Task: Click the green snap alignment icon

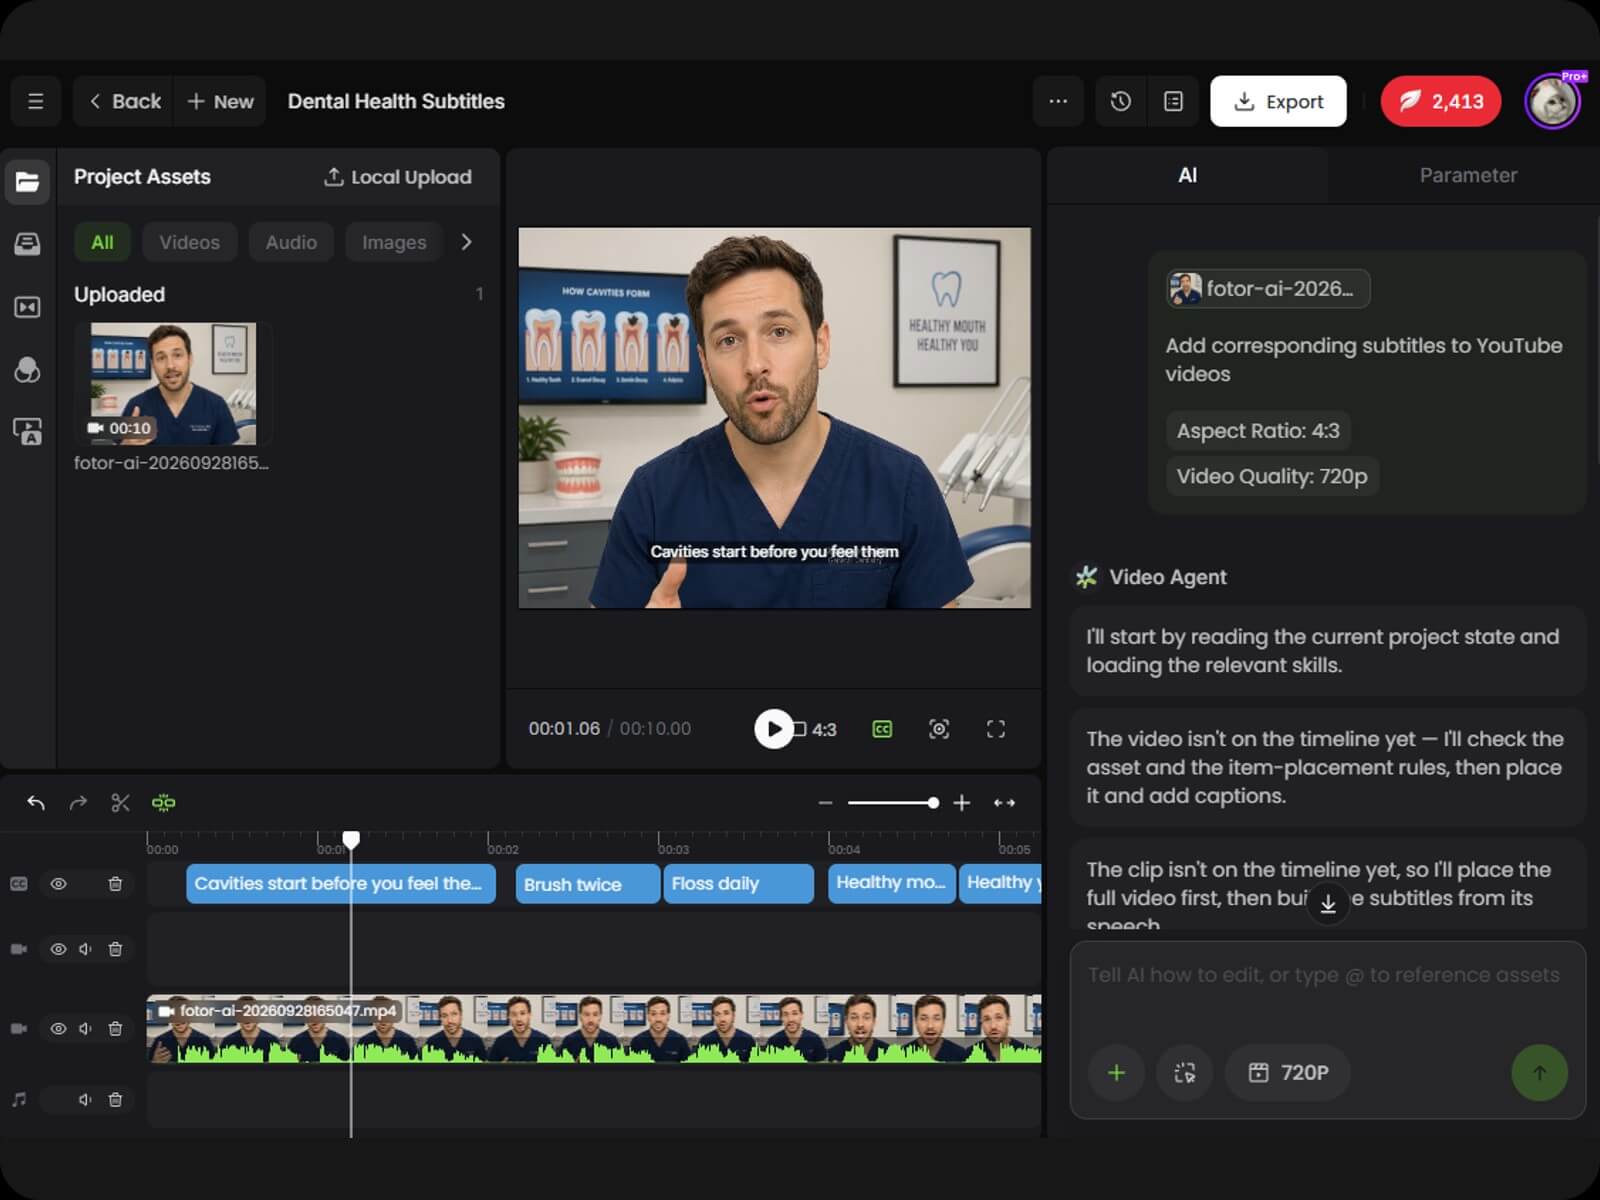Action: [164, 803]
